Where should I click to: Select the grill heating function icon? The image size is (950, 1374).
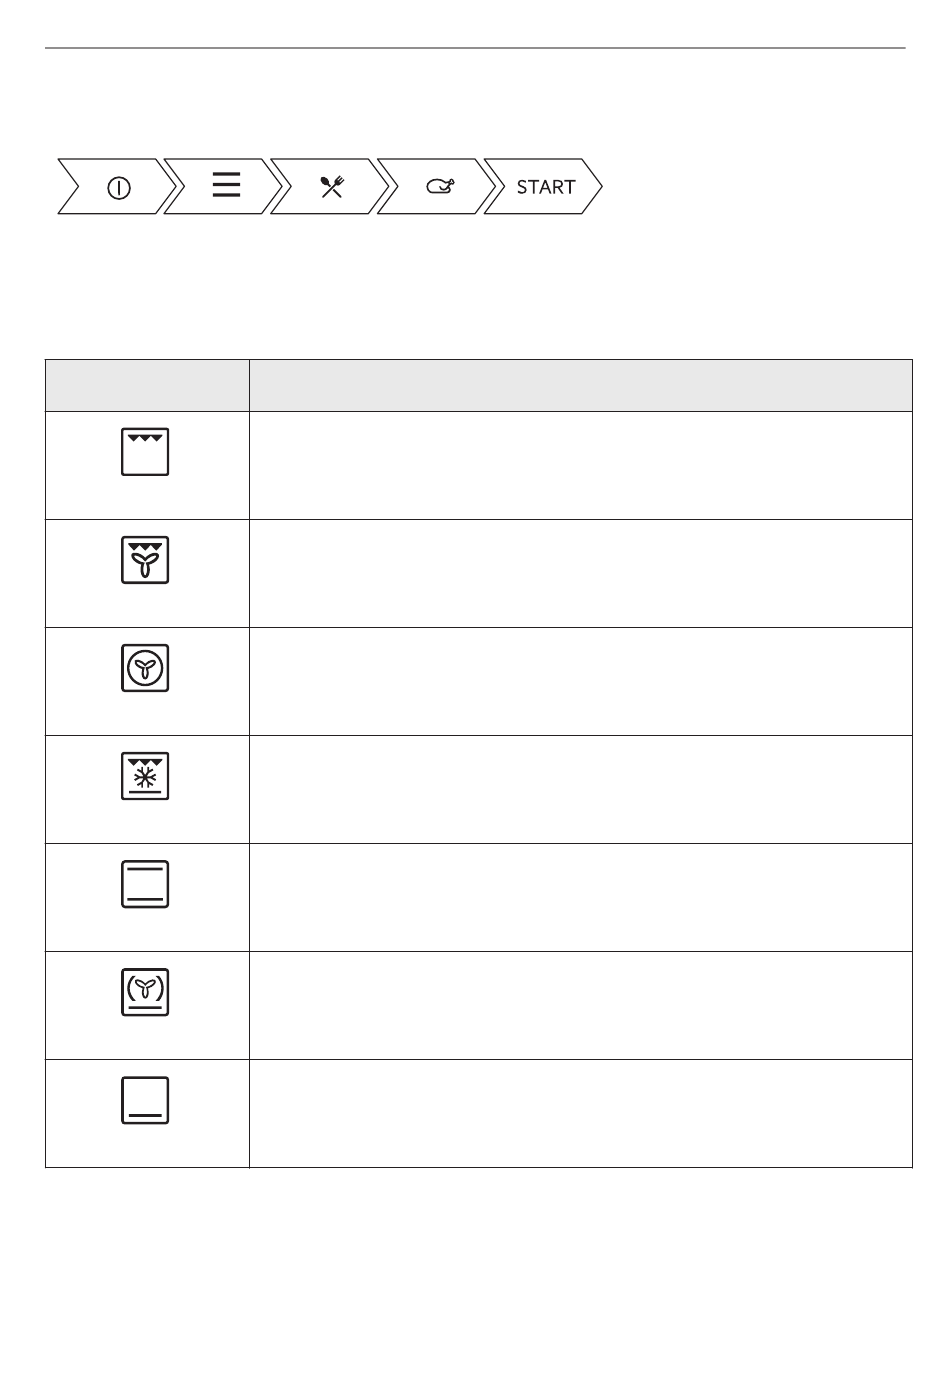[145, 452]
